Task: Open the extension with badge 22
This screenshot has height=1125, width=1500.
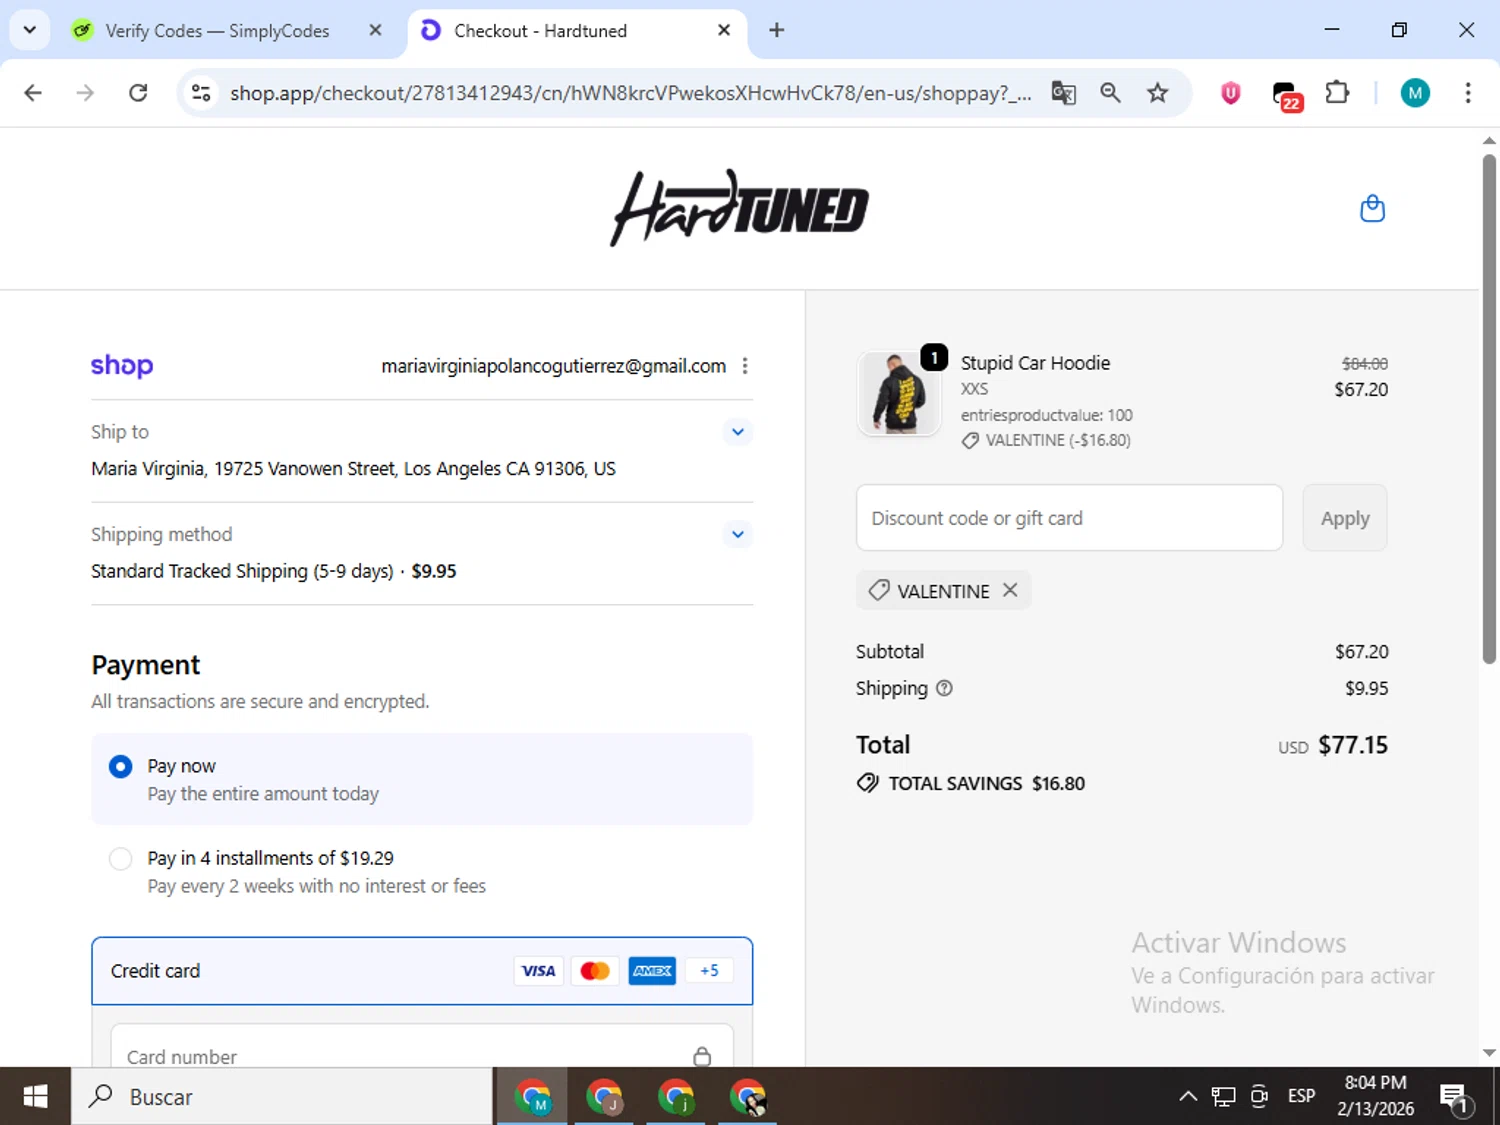Action: [1286, 95]
